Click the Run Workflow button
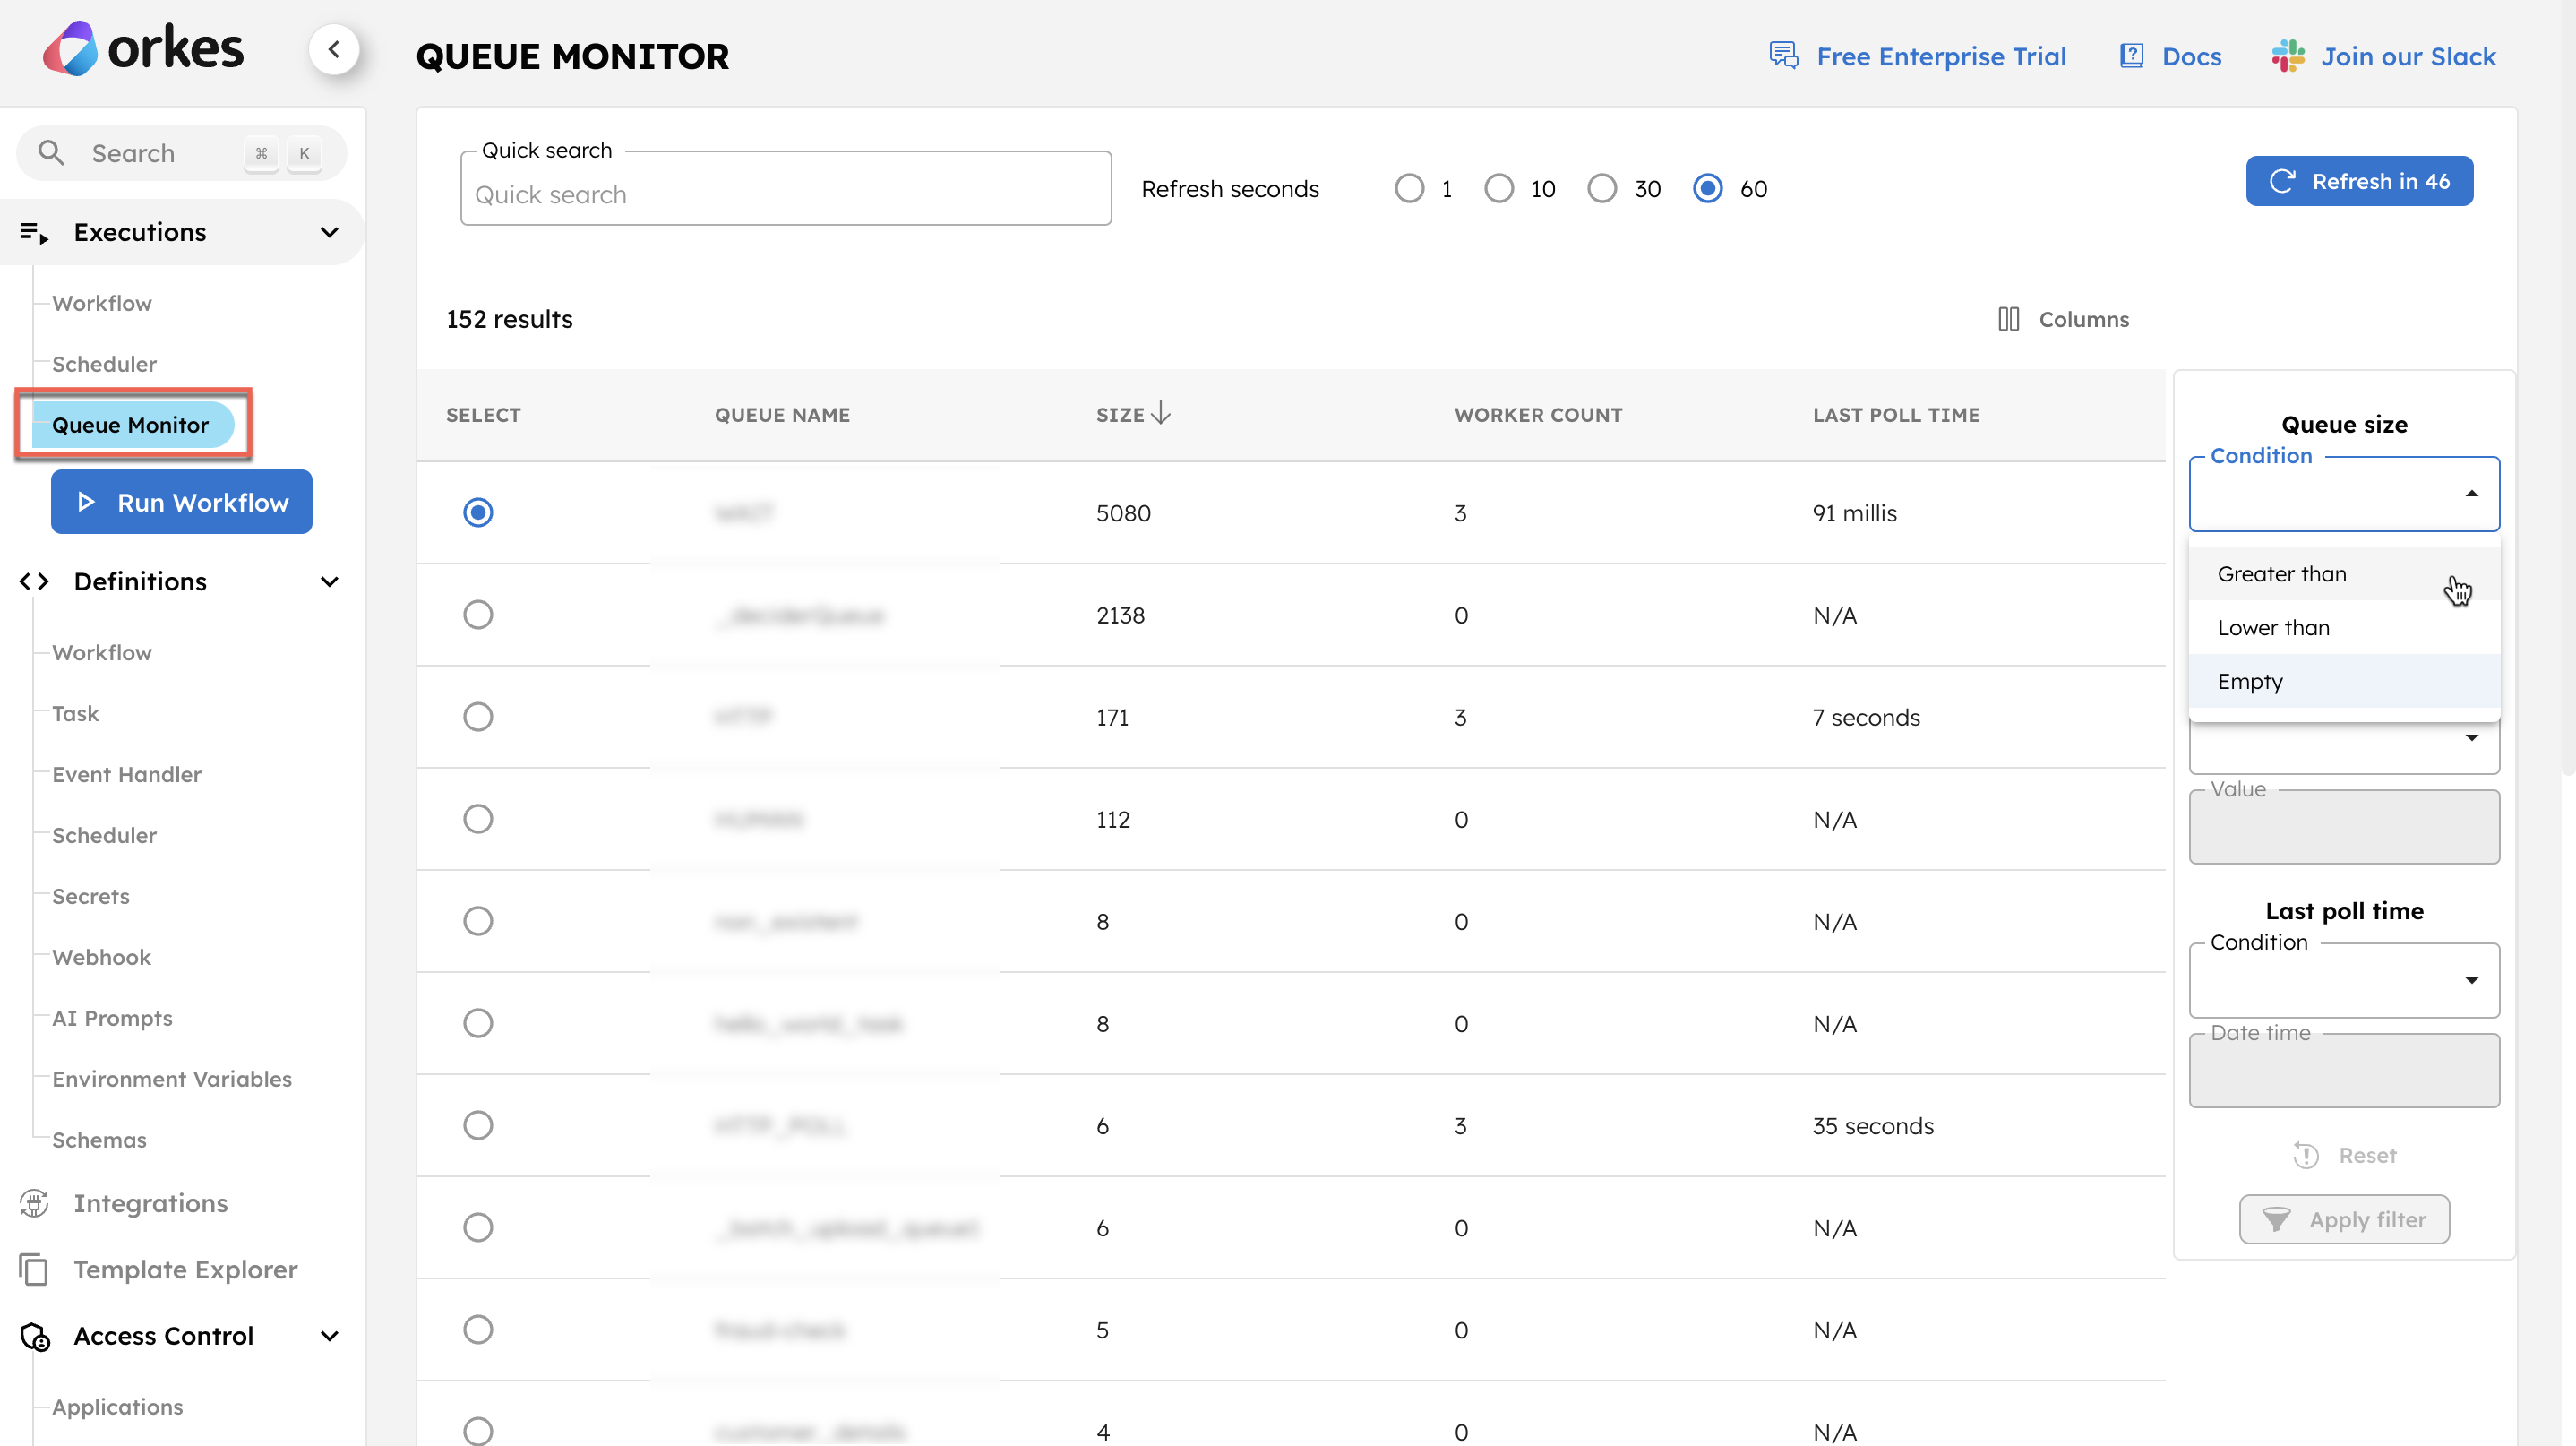 [x=181, y=502]
